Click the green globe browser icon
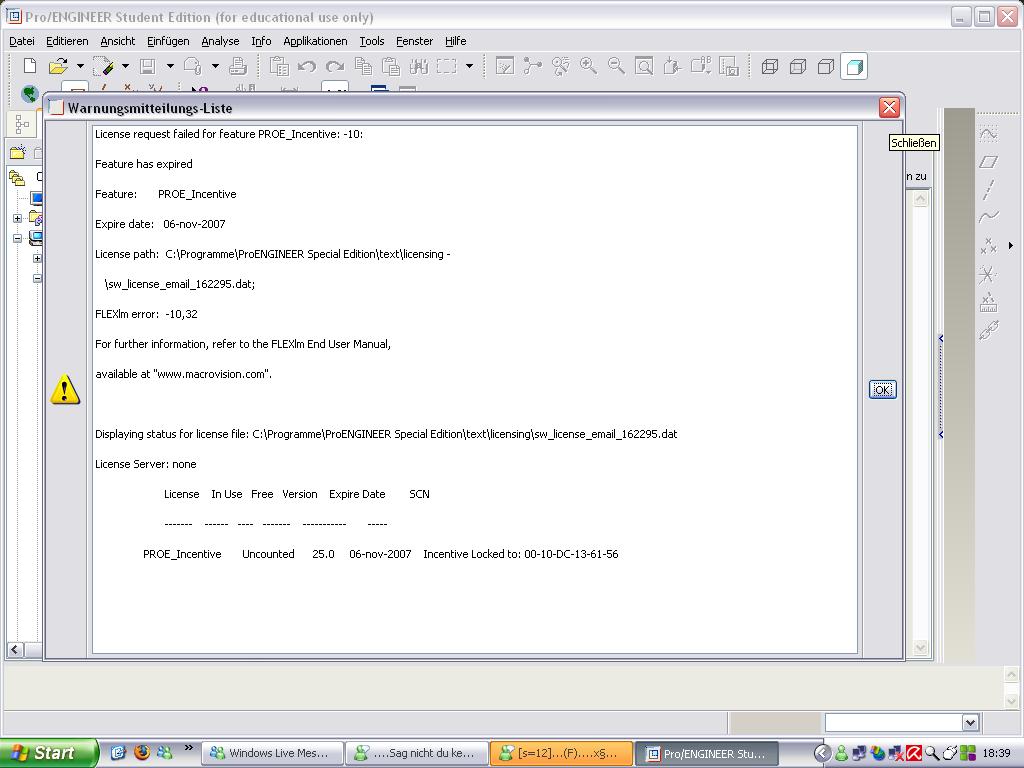Screen dimensions: 1024x768 (29, 93)
